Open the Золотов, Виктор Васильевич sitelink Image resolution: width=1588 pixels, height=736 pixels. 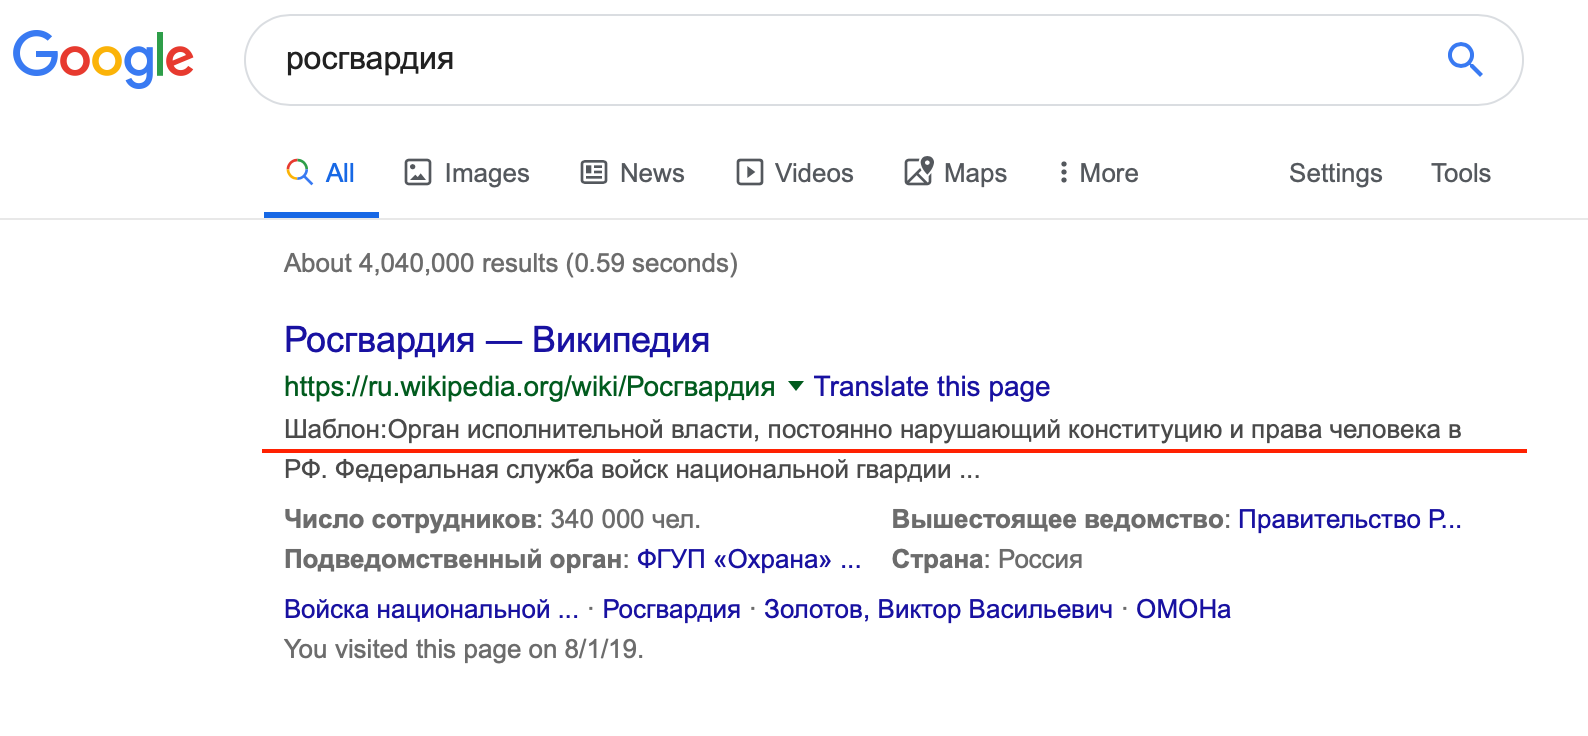[x=938, y=609]
